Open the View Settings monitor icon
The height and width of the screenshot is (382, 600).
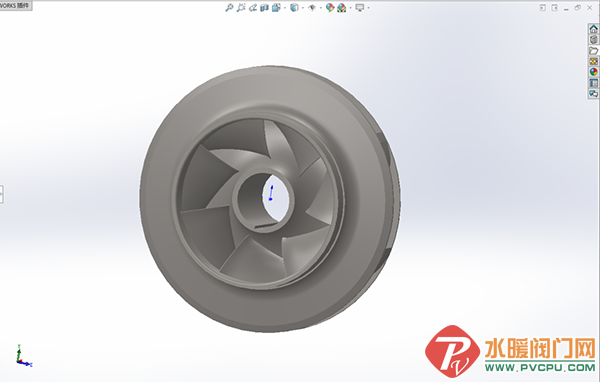[x=360, y=8]
